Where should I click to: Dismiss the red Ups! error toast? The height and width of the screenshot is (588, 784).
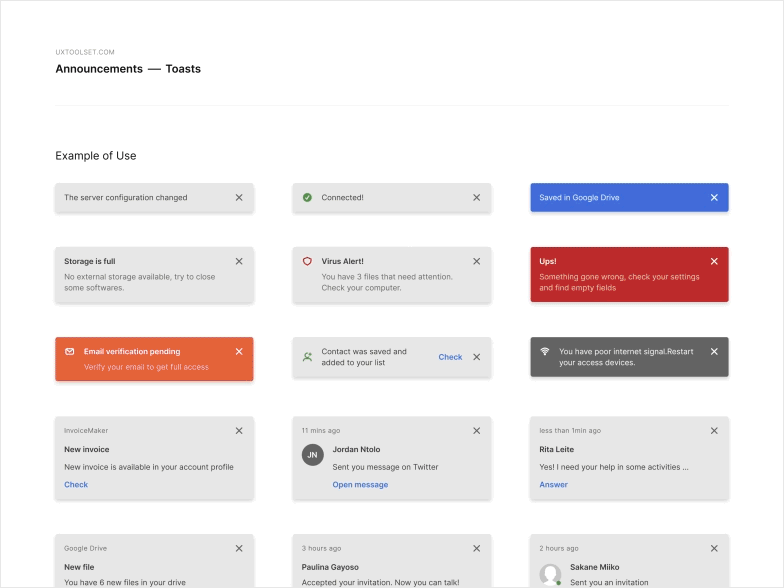point(714,261)
